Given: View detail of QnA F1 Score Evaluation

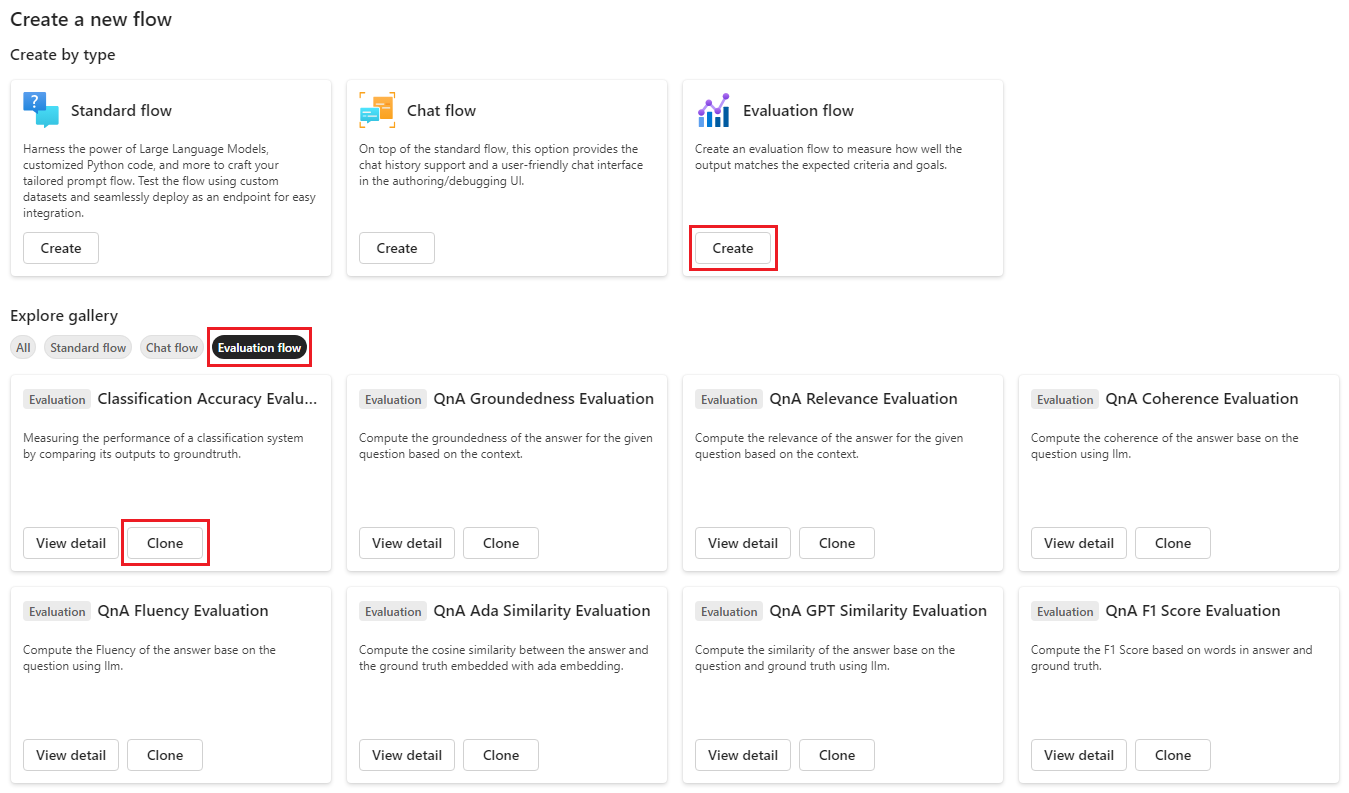Looking at the screenshot, I should coord(1079,755).
